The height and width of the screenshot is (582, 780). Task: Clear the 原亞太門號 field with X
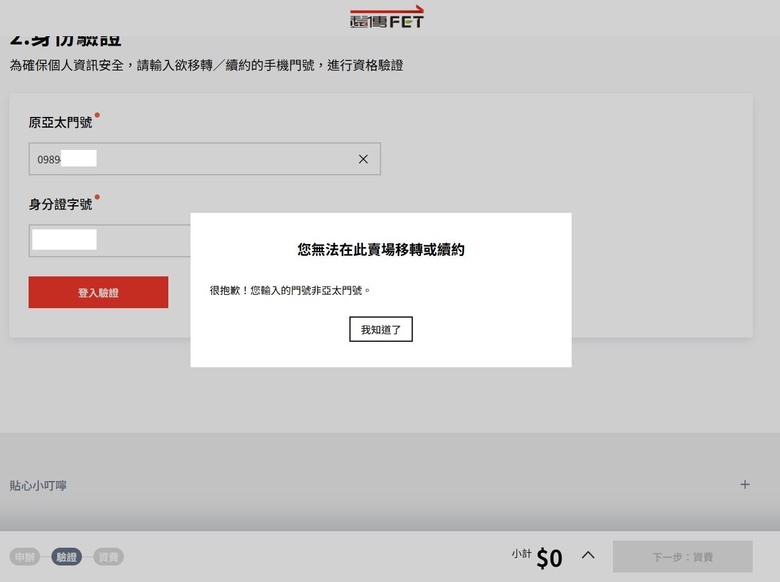pos(363,159)
